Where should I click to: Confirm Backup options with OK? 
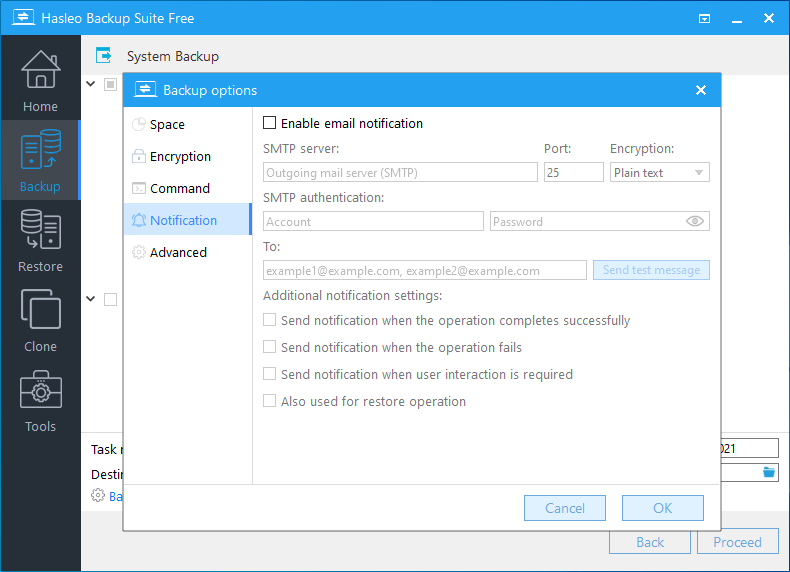pos(663,508)
